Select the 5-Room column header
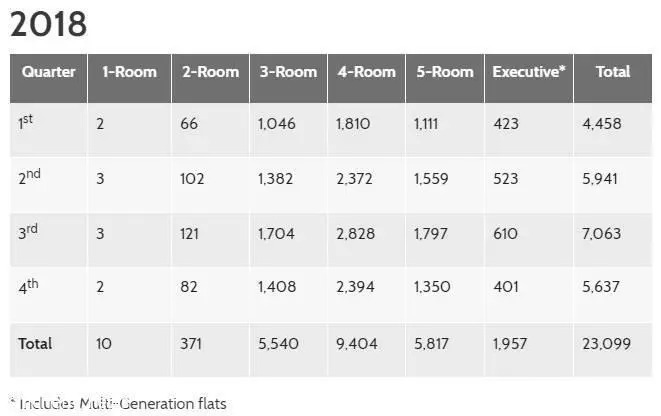The image size is (661, 416). pyautogui.click(x=445, y=72)
